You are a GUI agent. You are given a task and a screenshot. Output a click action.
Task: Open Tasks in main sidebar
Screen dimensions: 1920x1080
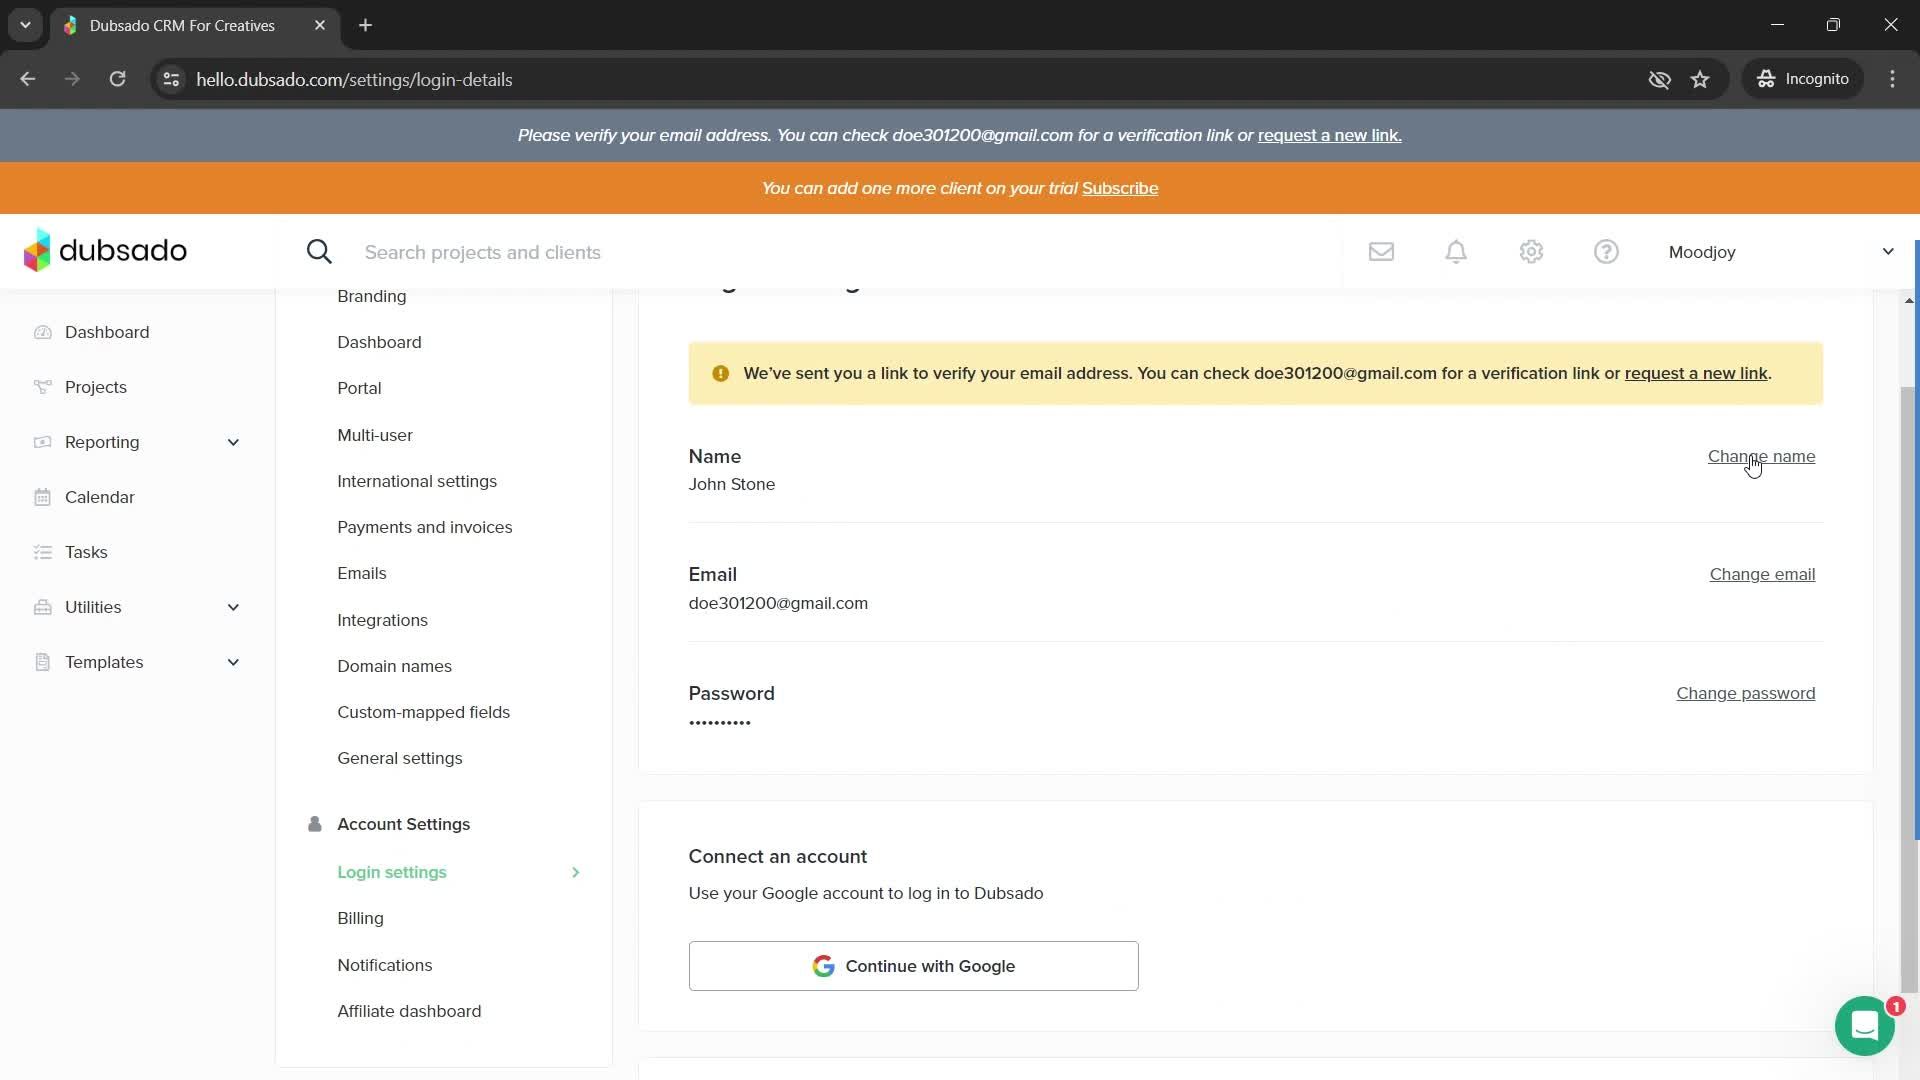coord(86,552)
